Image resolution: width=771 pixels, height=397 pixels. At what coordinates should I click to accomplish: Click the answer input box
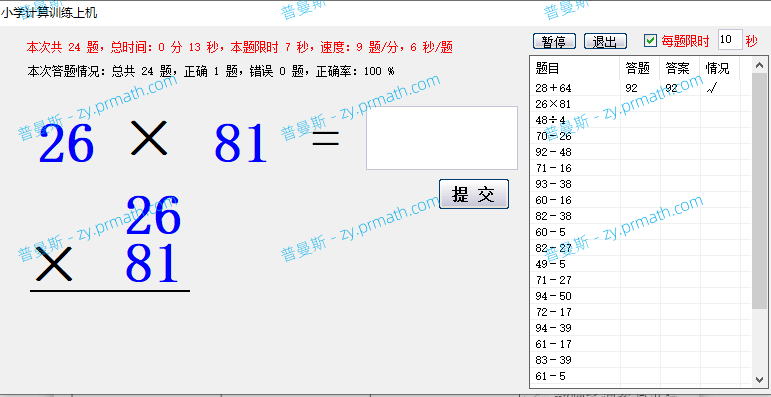coord(442,138)
